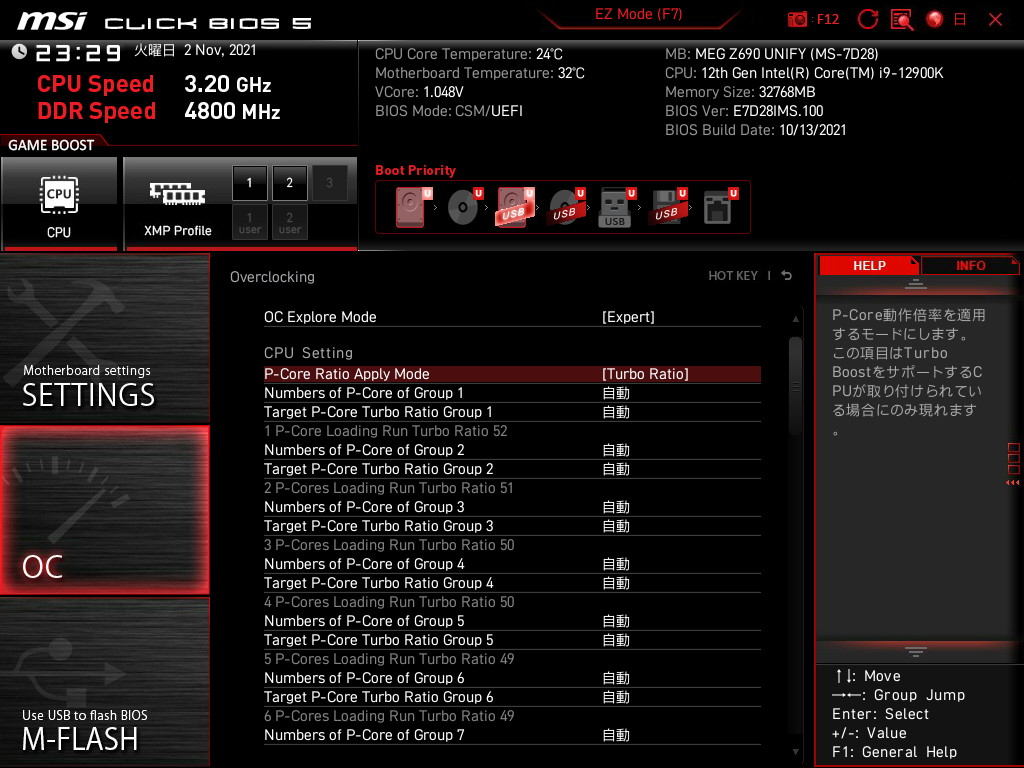This screenshot has height=768, width=1024.
Task: Click the '6 P-Cores Loading Run Turbo Ratio 49' line
Action: point(389,716)
